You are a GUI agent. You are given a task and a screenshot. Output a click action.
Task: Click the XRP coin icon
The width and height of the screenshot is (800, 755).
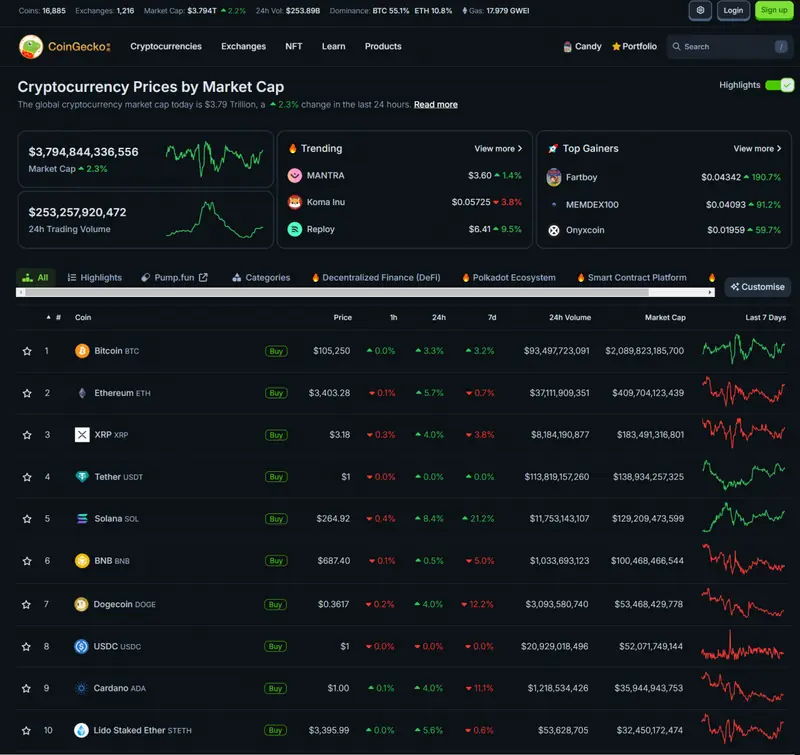82,435
